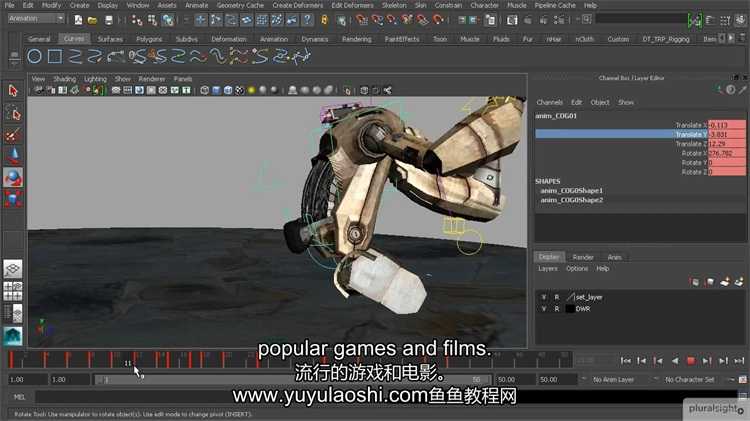Open the viewport Panels menu
Viewport: 750px width, 421px height.
click(x=183, y=79)
